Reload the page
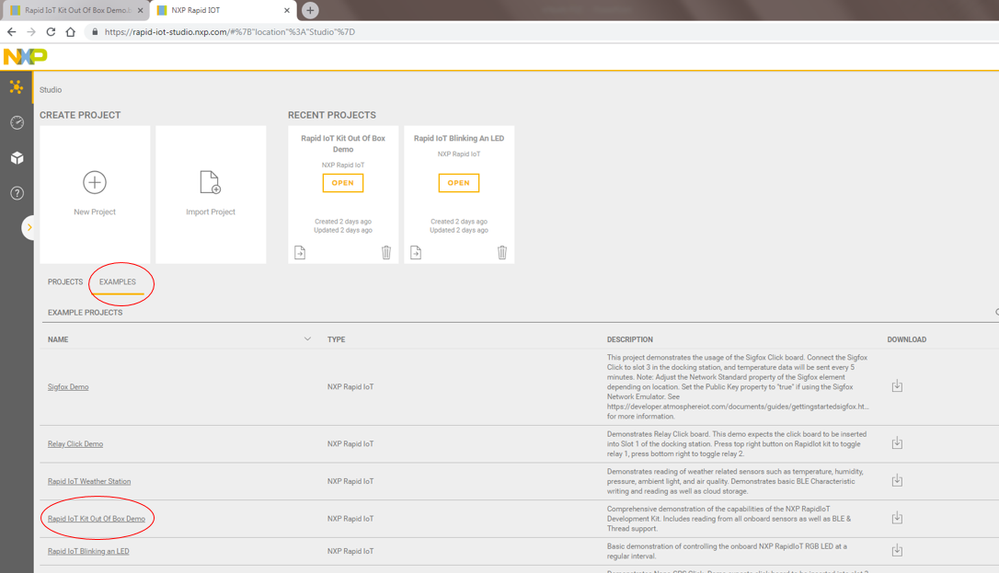999x573 pixels. click(x=51, y=32)
